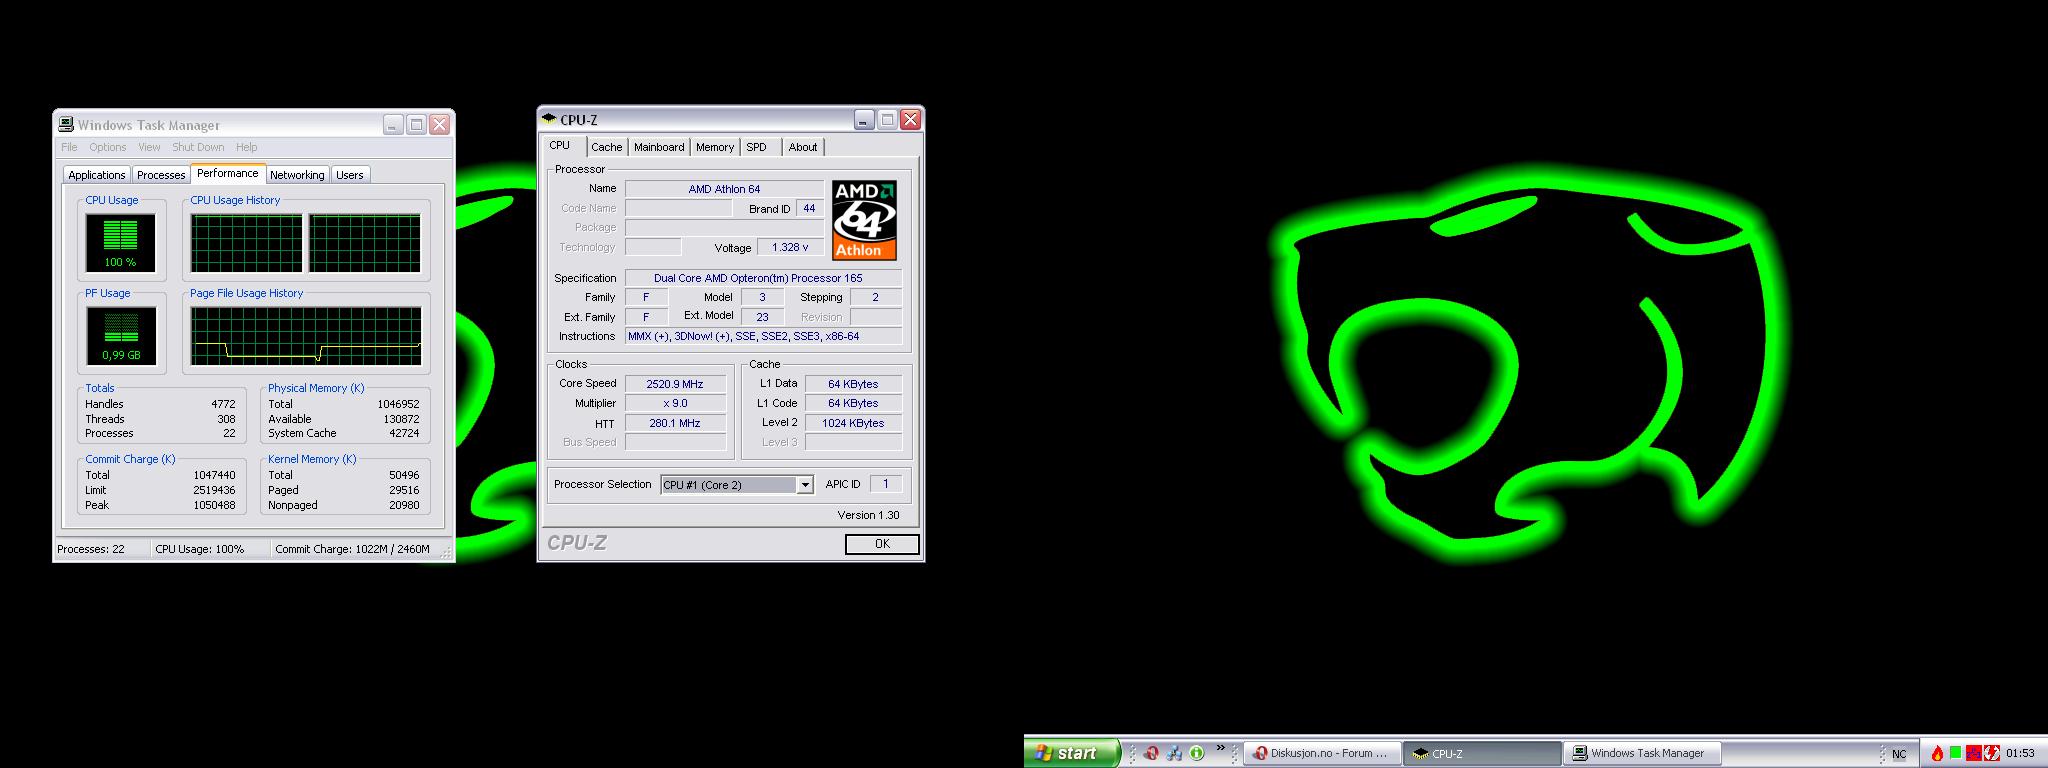
Task: Click the CPU Usage 100% gauge
Action: [x=120, y=243]
